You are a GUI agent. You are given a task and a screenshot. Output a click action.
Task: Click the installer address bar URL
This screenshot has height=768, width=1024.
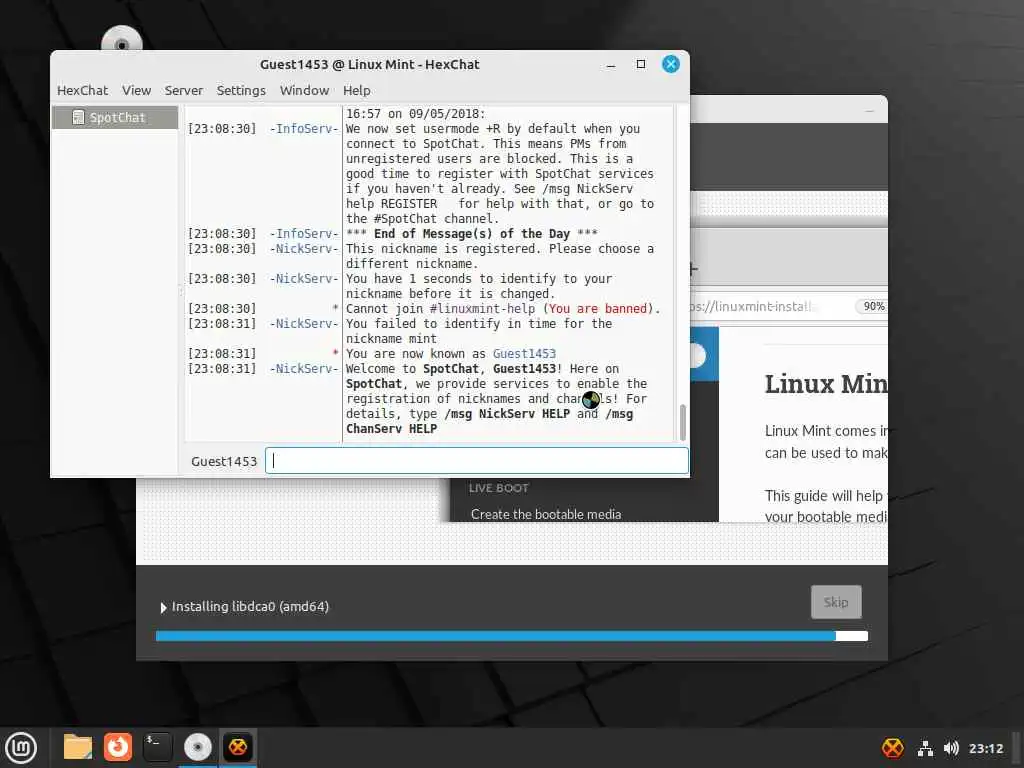(754, 306)
